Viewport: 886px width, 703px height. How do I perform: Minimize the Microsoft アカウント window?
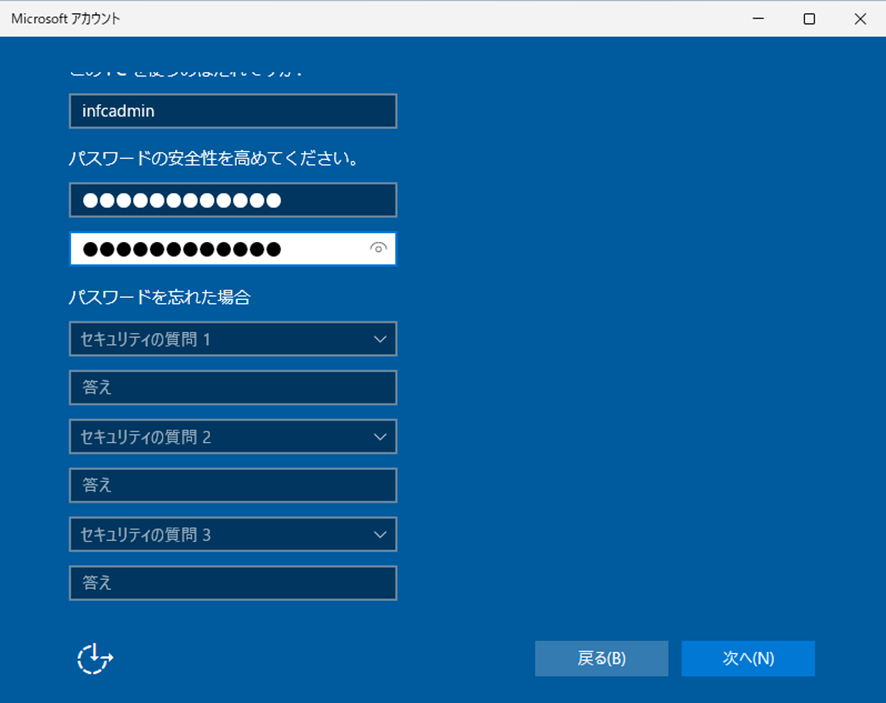[758, 19]
